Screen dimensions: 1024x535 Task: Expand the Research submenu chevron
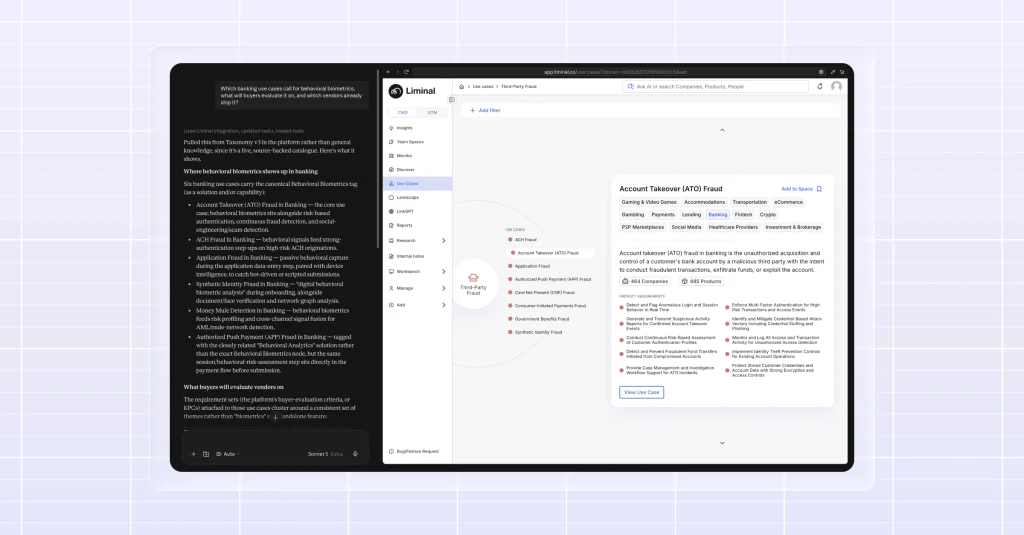(443, 240)
